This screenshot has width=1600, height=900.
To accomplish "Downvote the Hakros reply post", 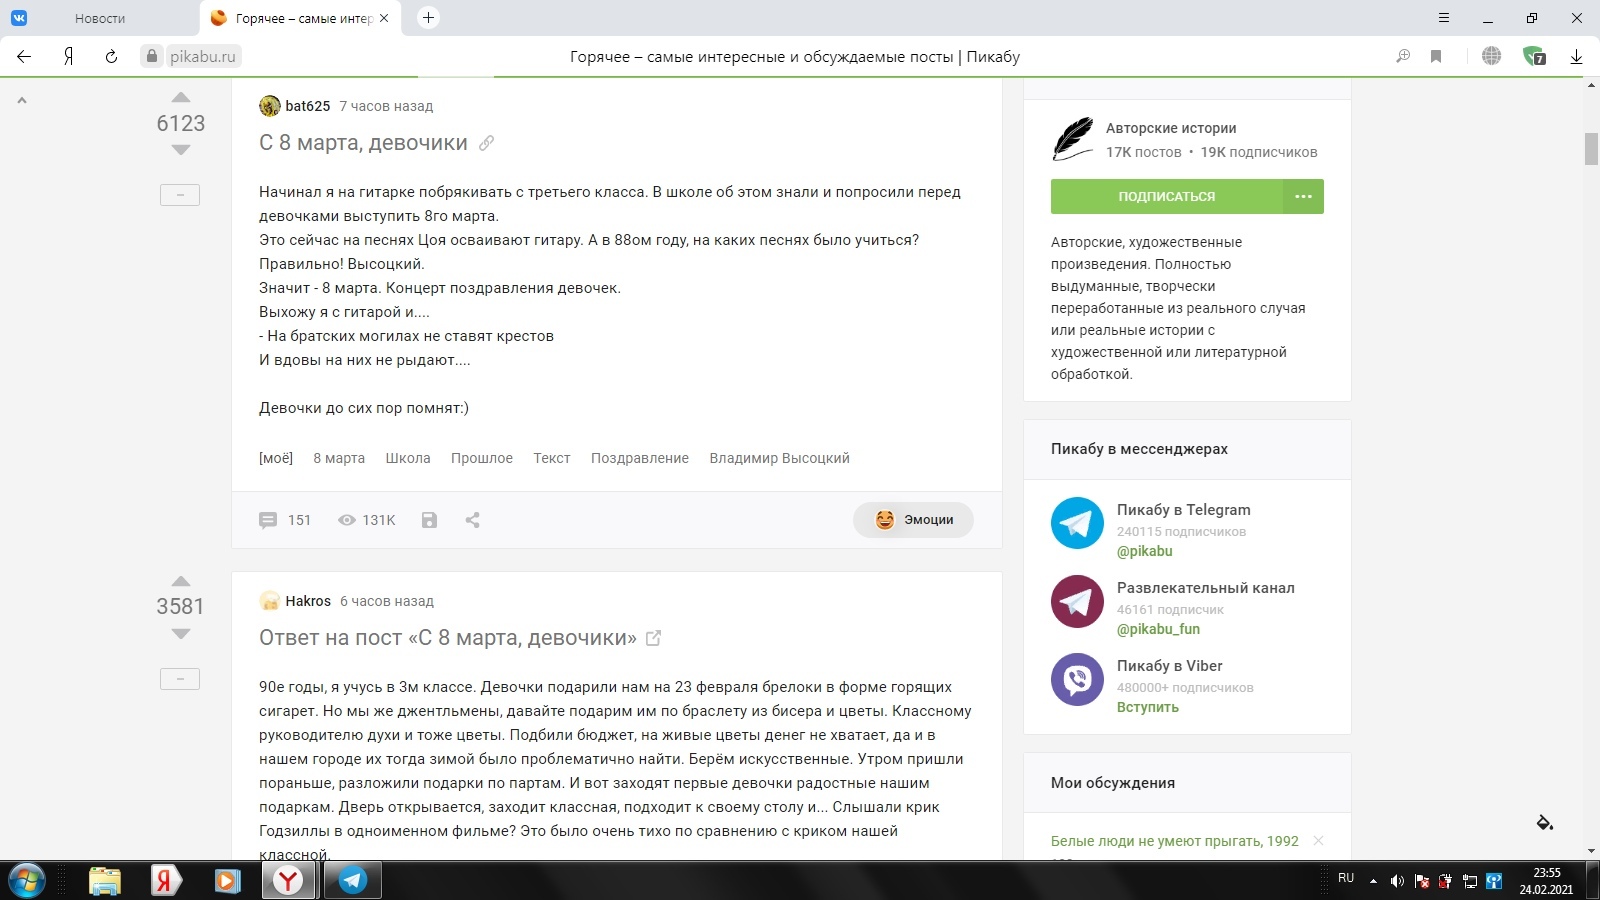I will pyautogui.click(x=181, y=634).
